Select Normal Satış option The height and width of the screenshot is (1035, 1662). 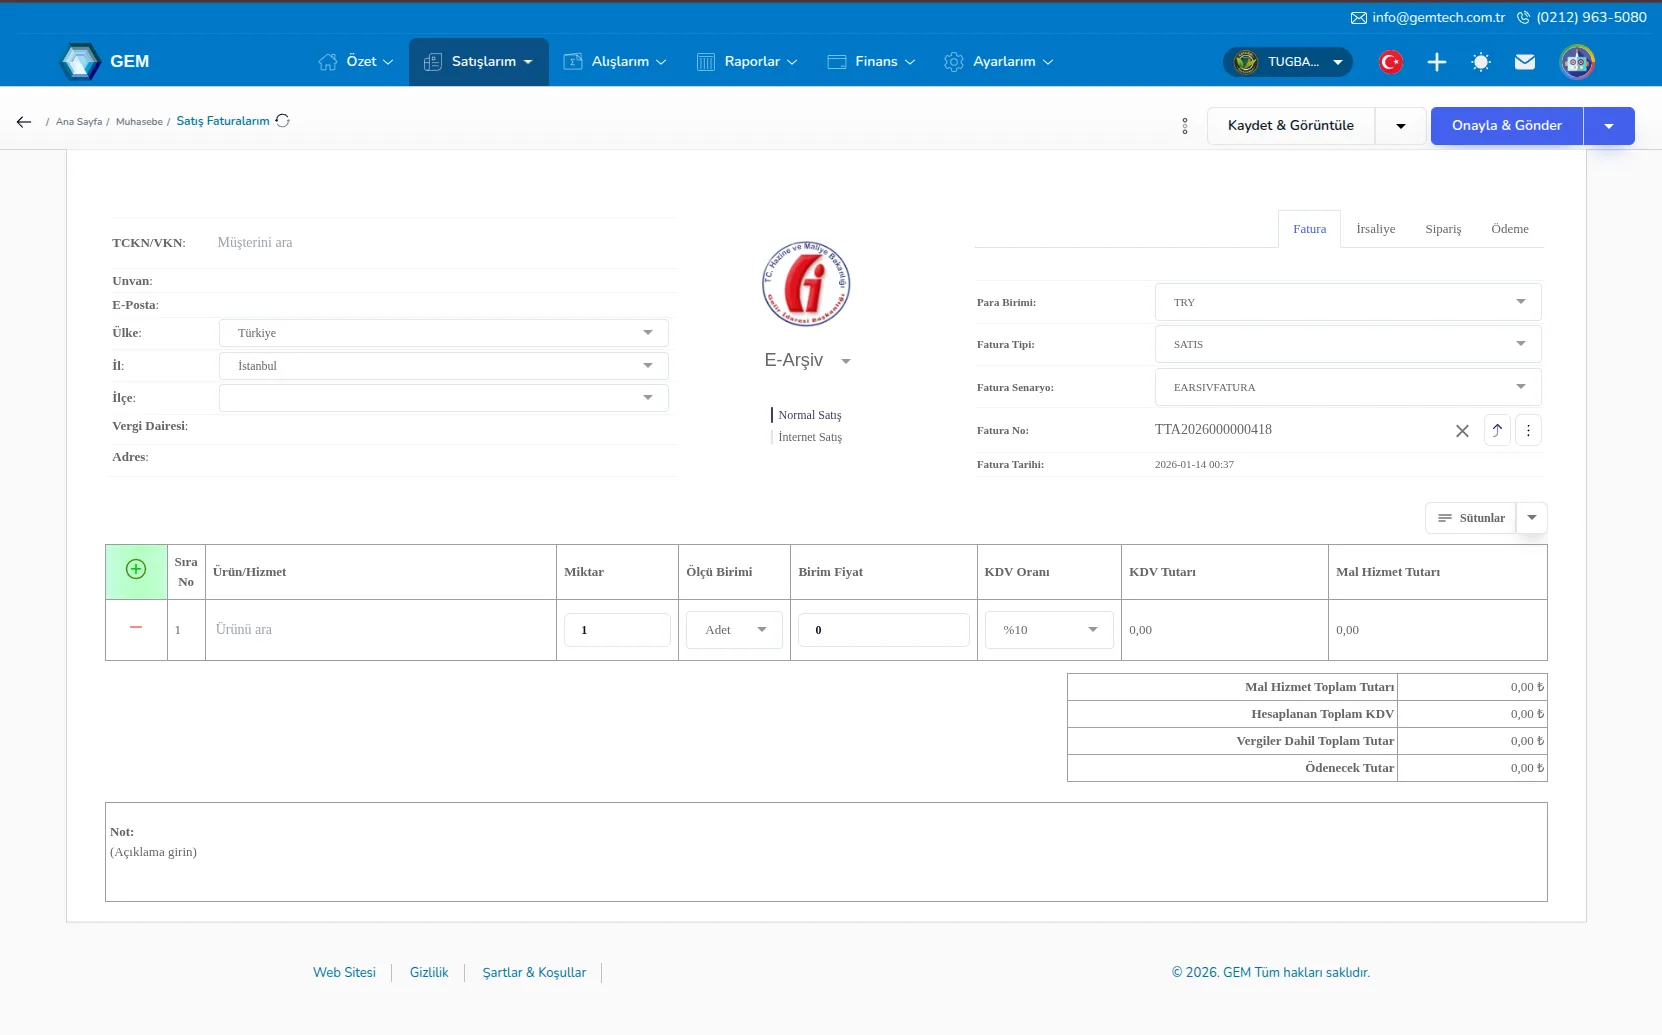coord(810,415)
